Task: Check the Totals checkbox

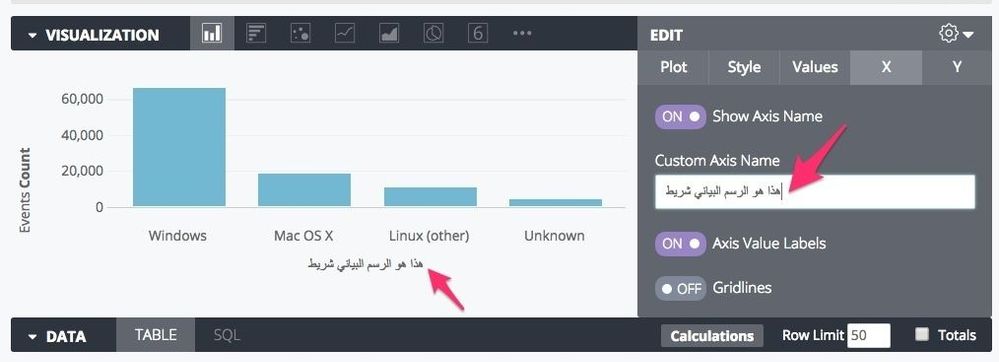Action: coord(921,335)
